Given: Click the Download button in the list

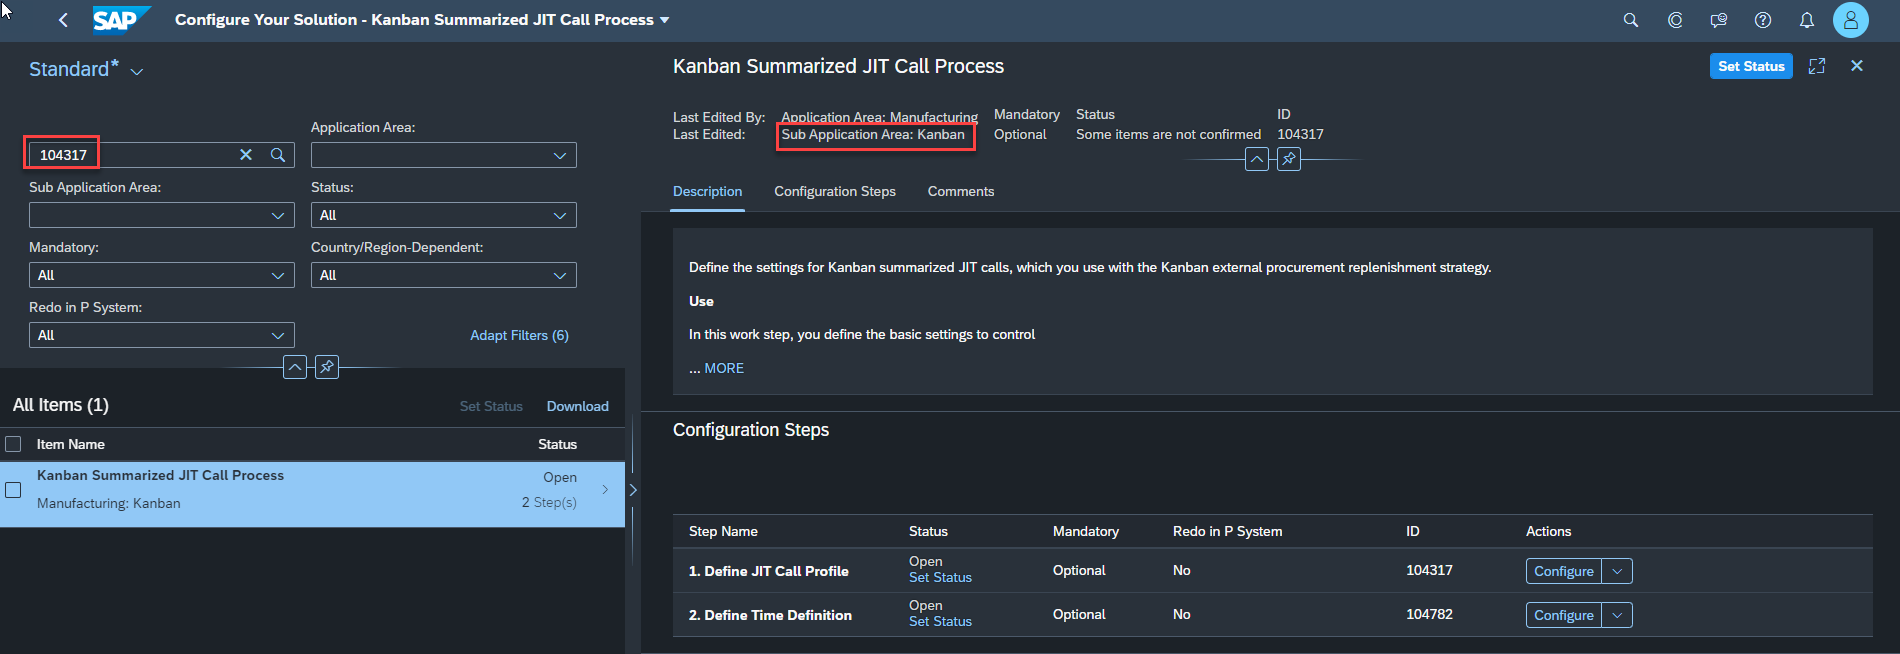Looking at the screenshot, I should point(577,406).
